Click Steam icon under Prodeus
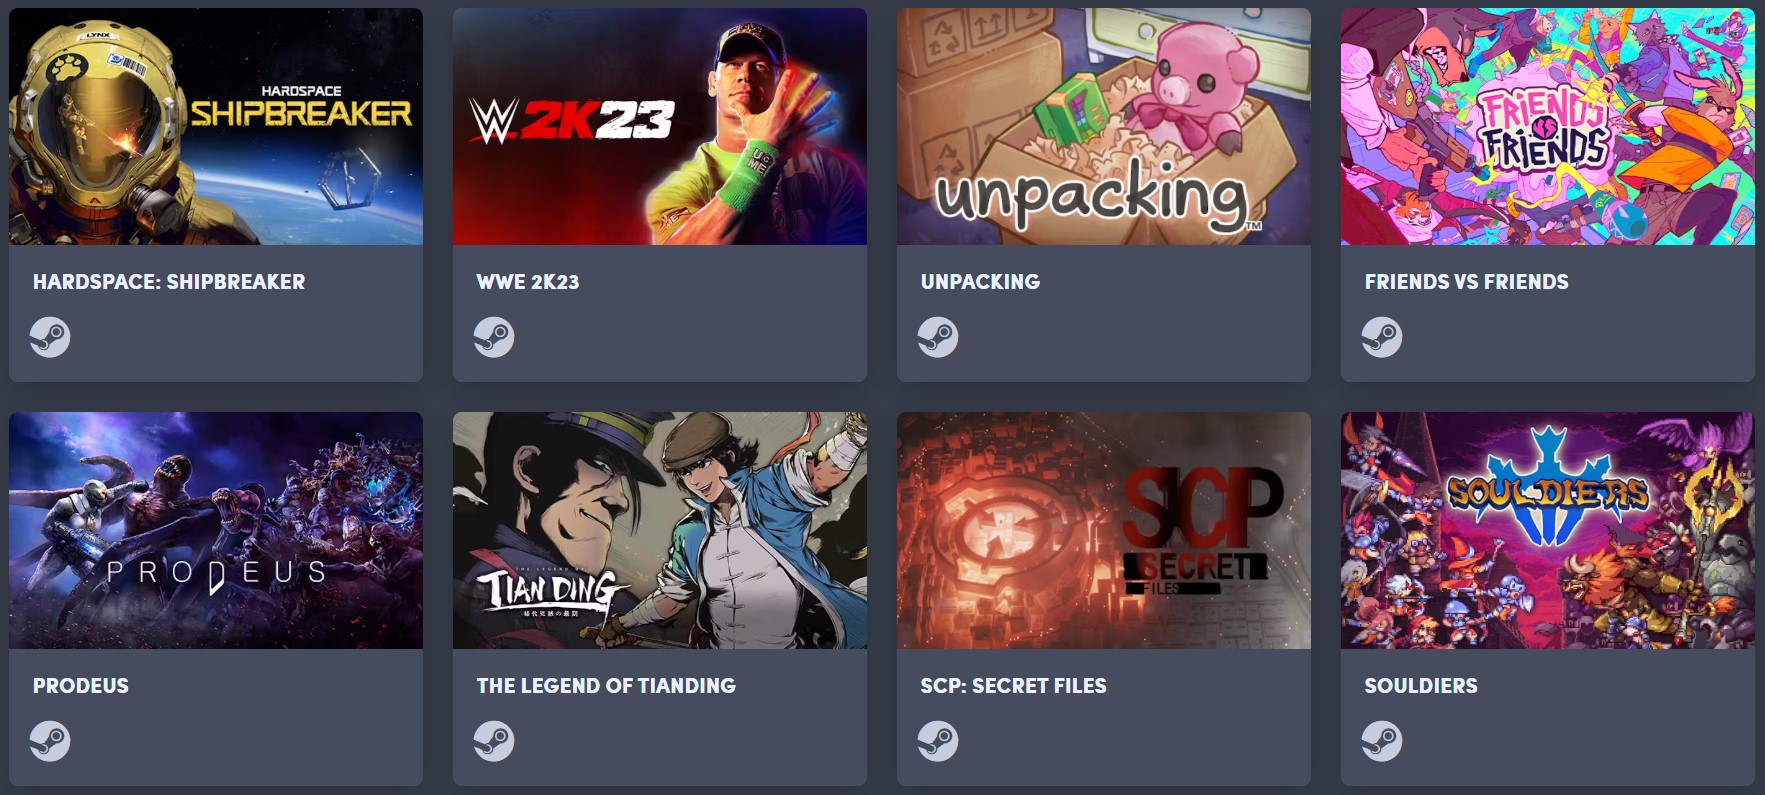Image resolution: width=1765 pixels, height=795 pixels. point(50,741)
